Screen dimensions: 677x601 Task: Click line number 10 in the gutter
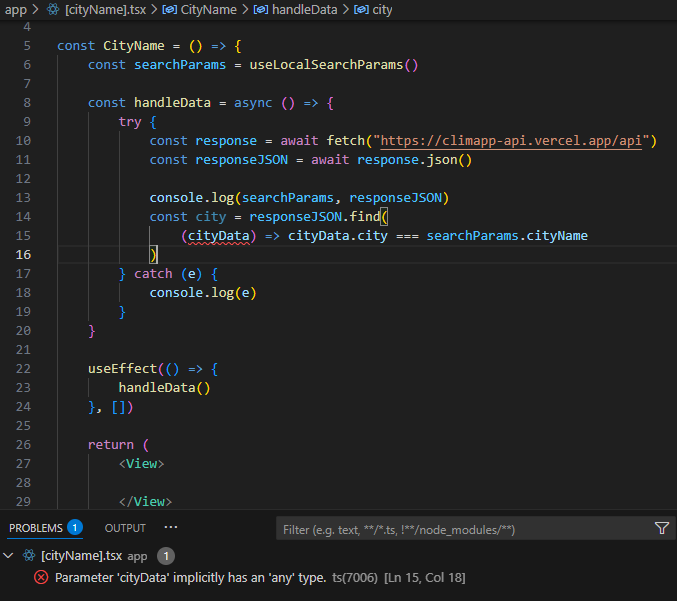pyautogui.click(x=23, y=141)
